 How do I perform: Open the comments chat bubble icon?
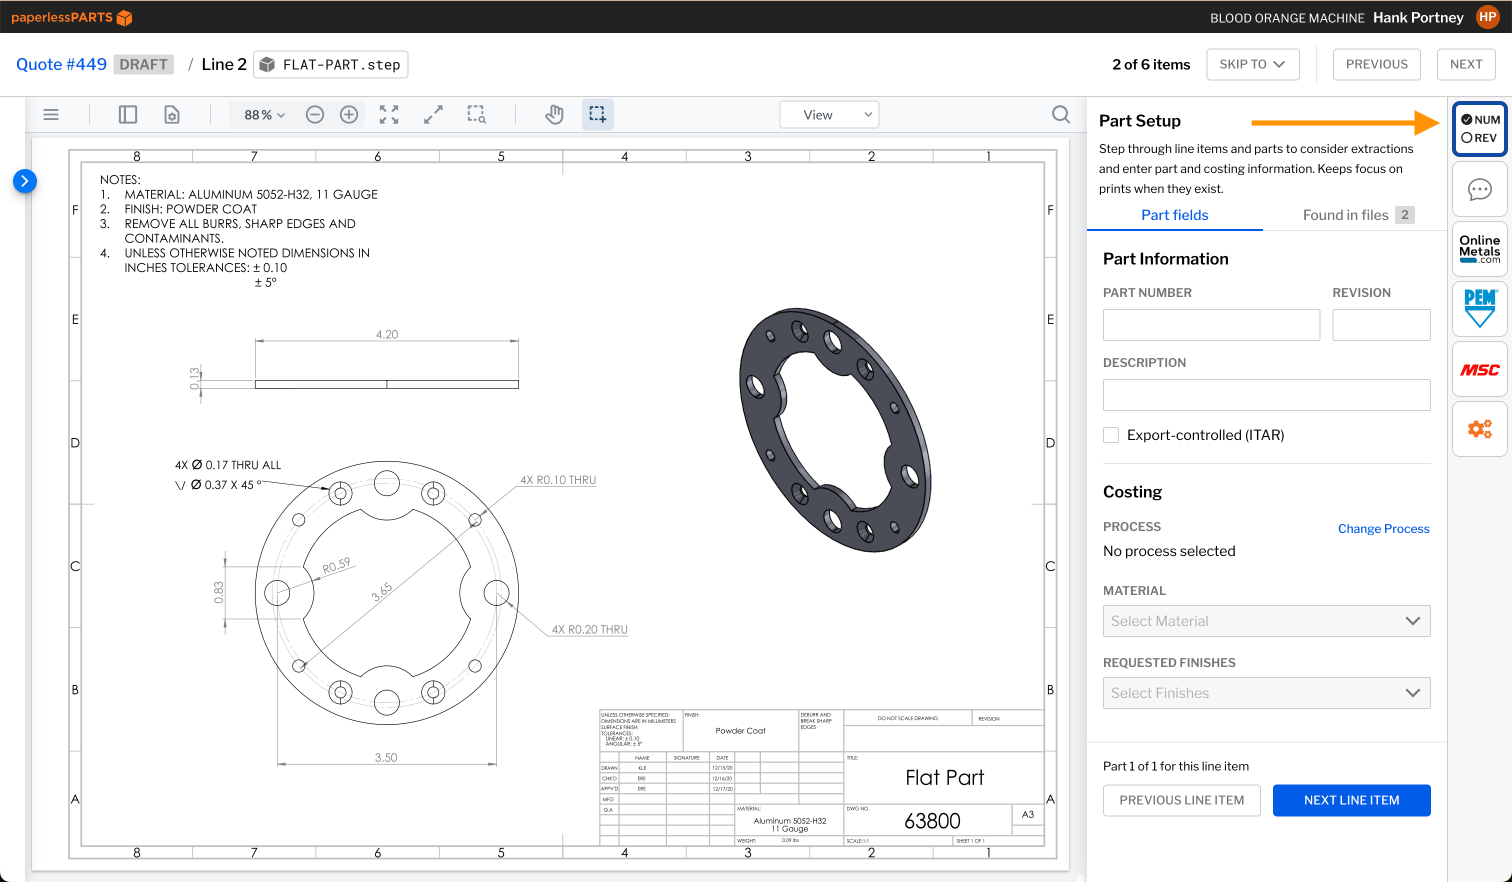coord(1480,190)
